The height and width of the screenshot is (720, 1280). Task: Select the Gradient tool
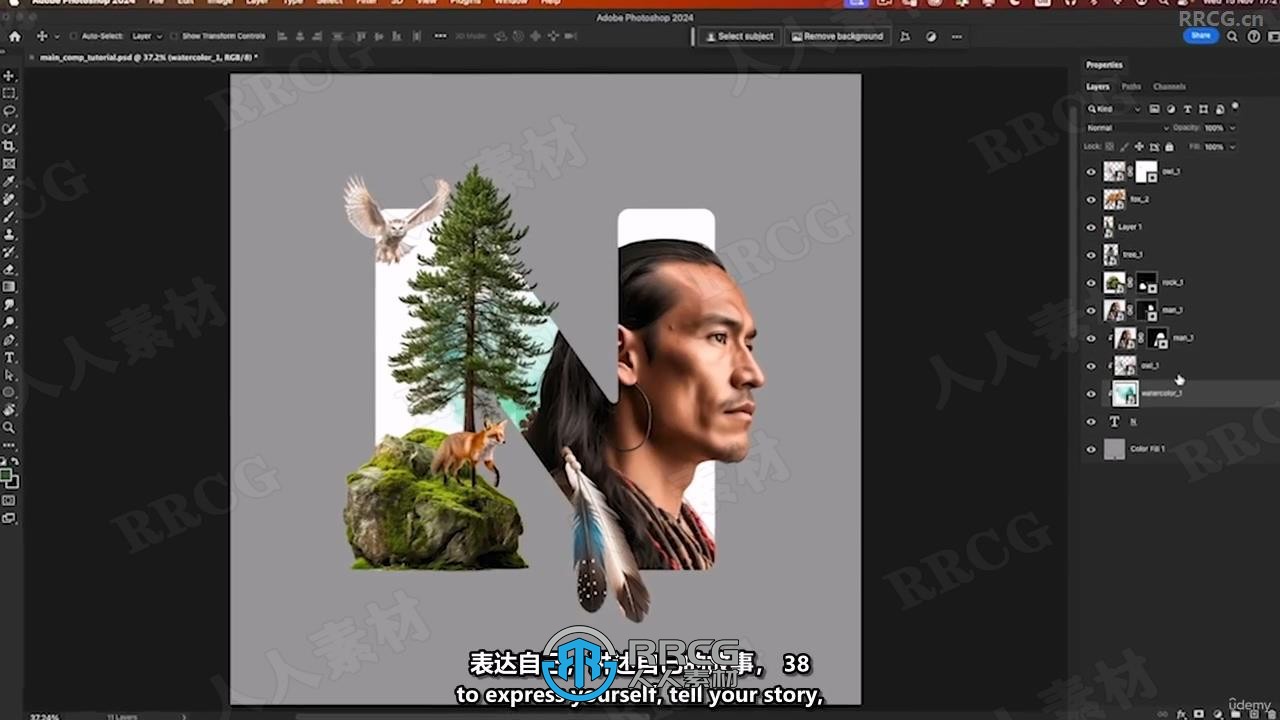click(x=9, y=287)
